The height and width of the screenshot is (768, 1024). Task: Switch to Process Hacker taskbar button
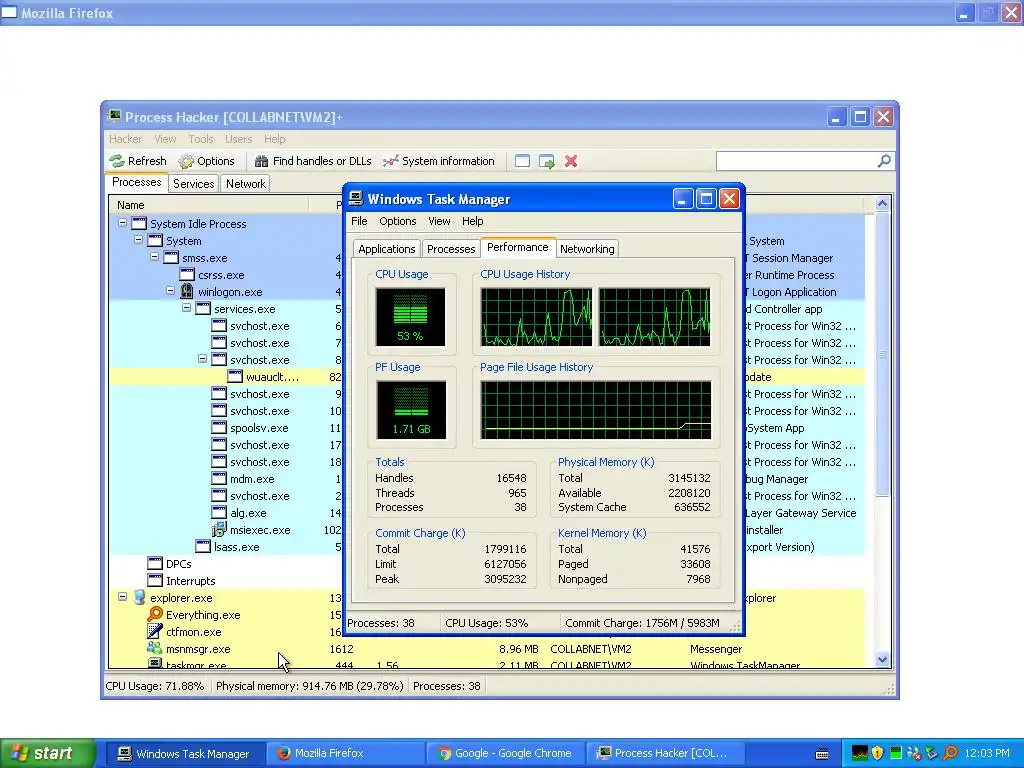[664, 754]
